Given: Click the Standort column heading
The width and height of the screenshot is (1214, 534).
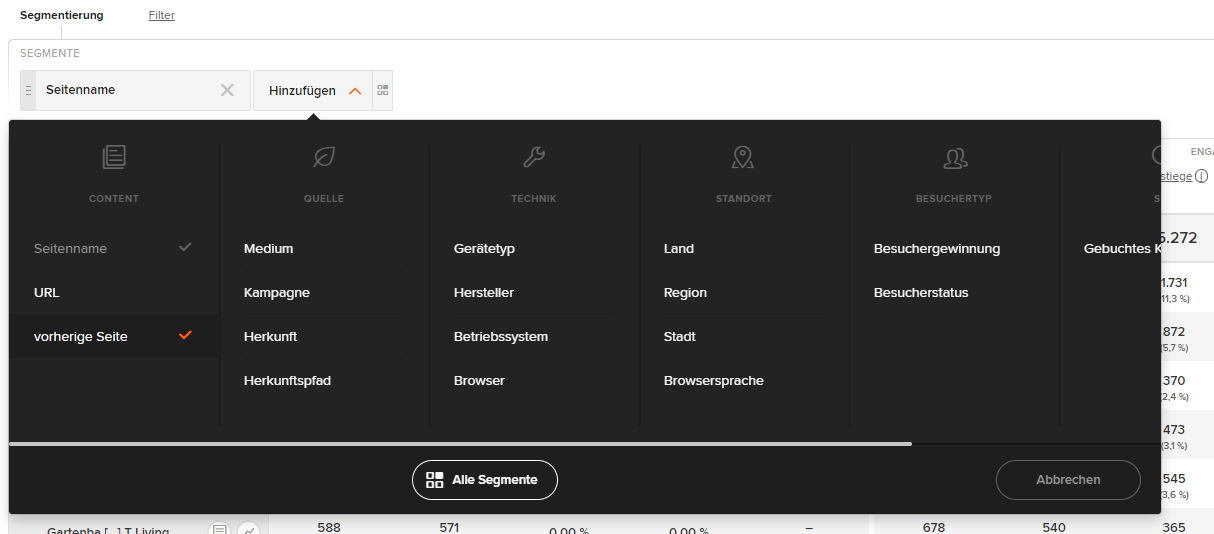Looking at the screenshot, I should coord(743,199).
